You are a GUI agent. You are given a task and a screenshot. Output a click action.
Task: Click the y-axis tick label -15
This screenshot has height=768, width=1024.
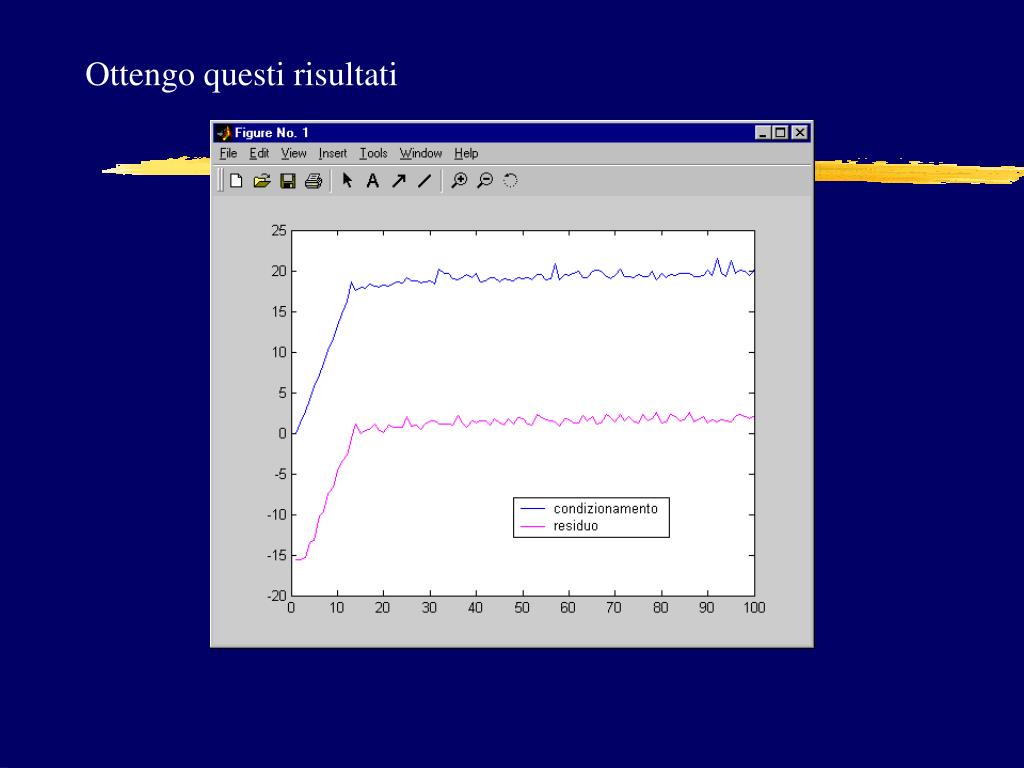tap(276, 556)
